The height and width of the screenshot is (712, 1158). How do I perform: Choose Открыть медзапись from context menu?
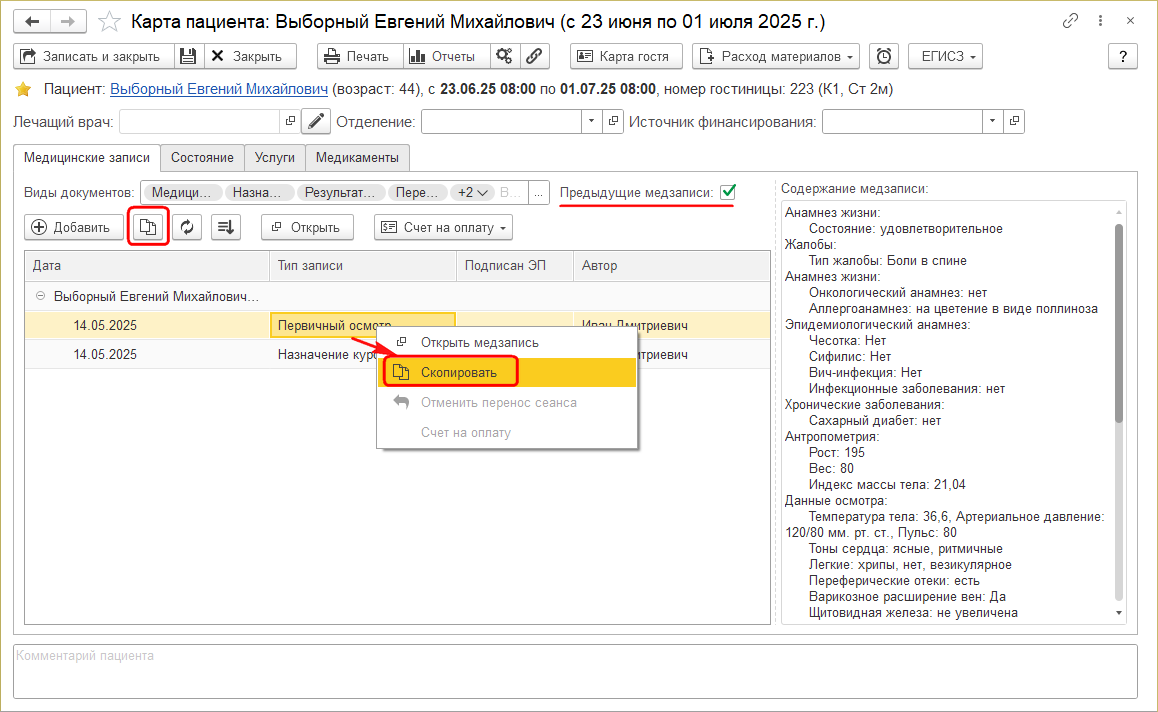(x=479, y=343)
